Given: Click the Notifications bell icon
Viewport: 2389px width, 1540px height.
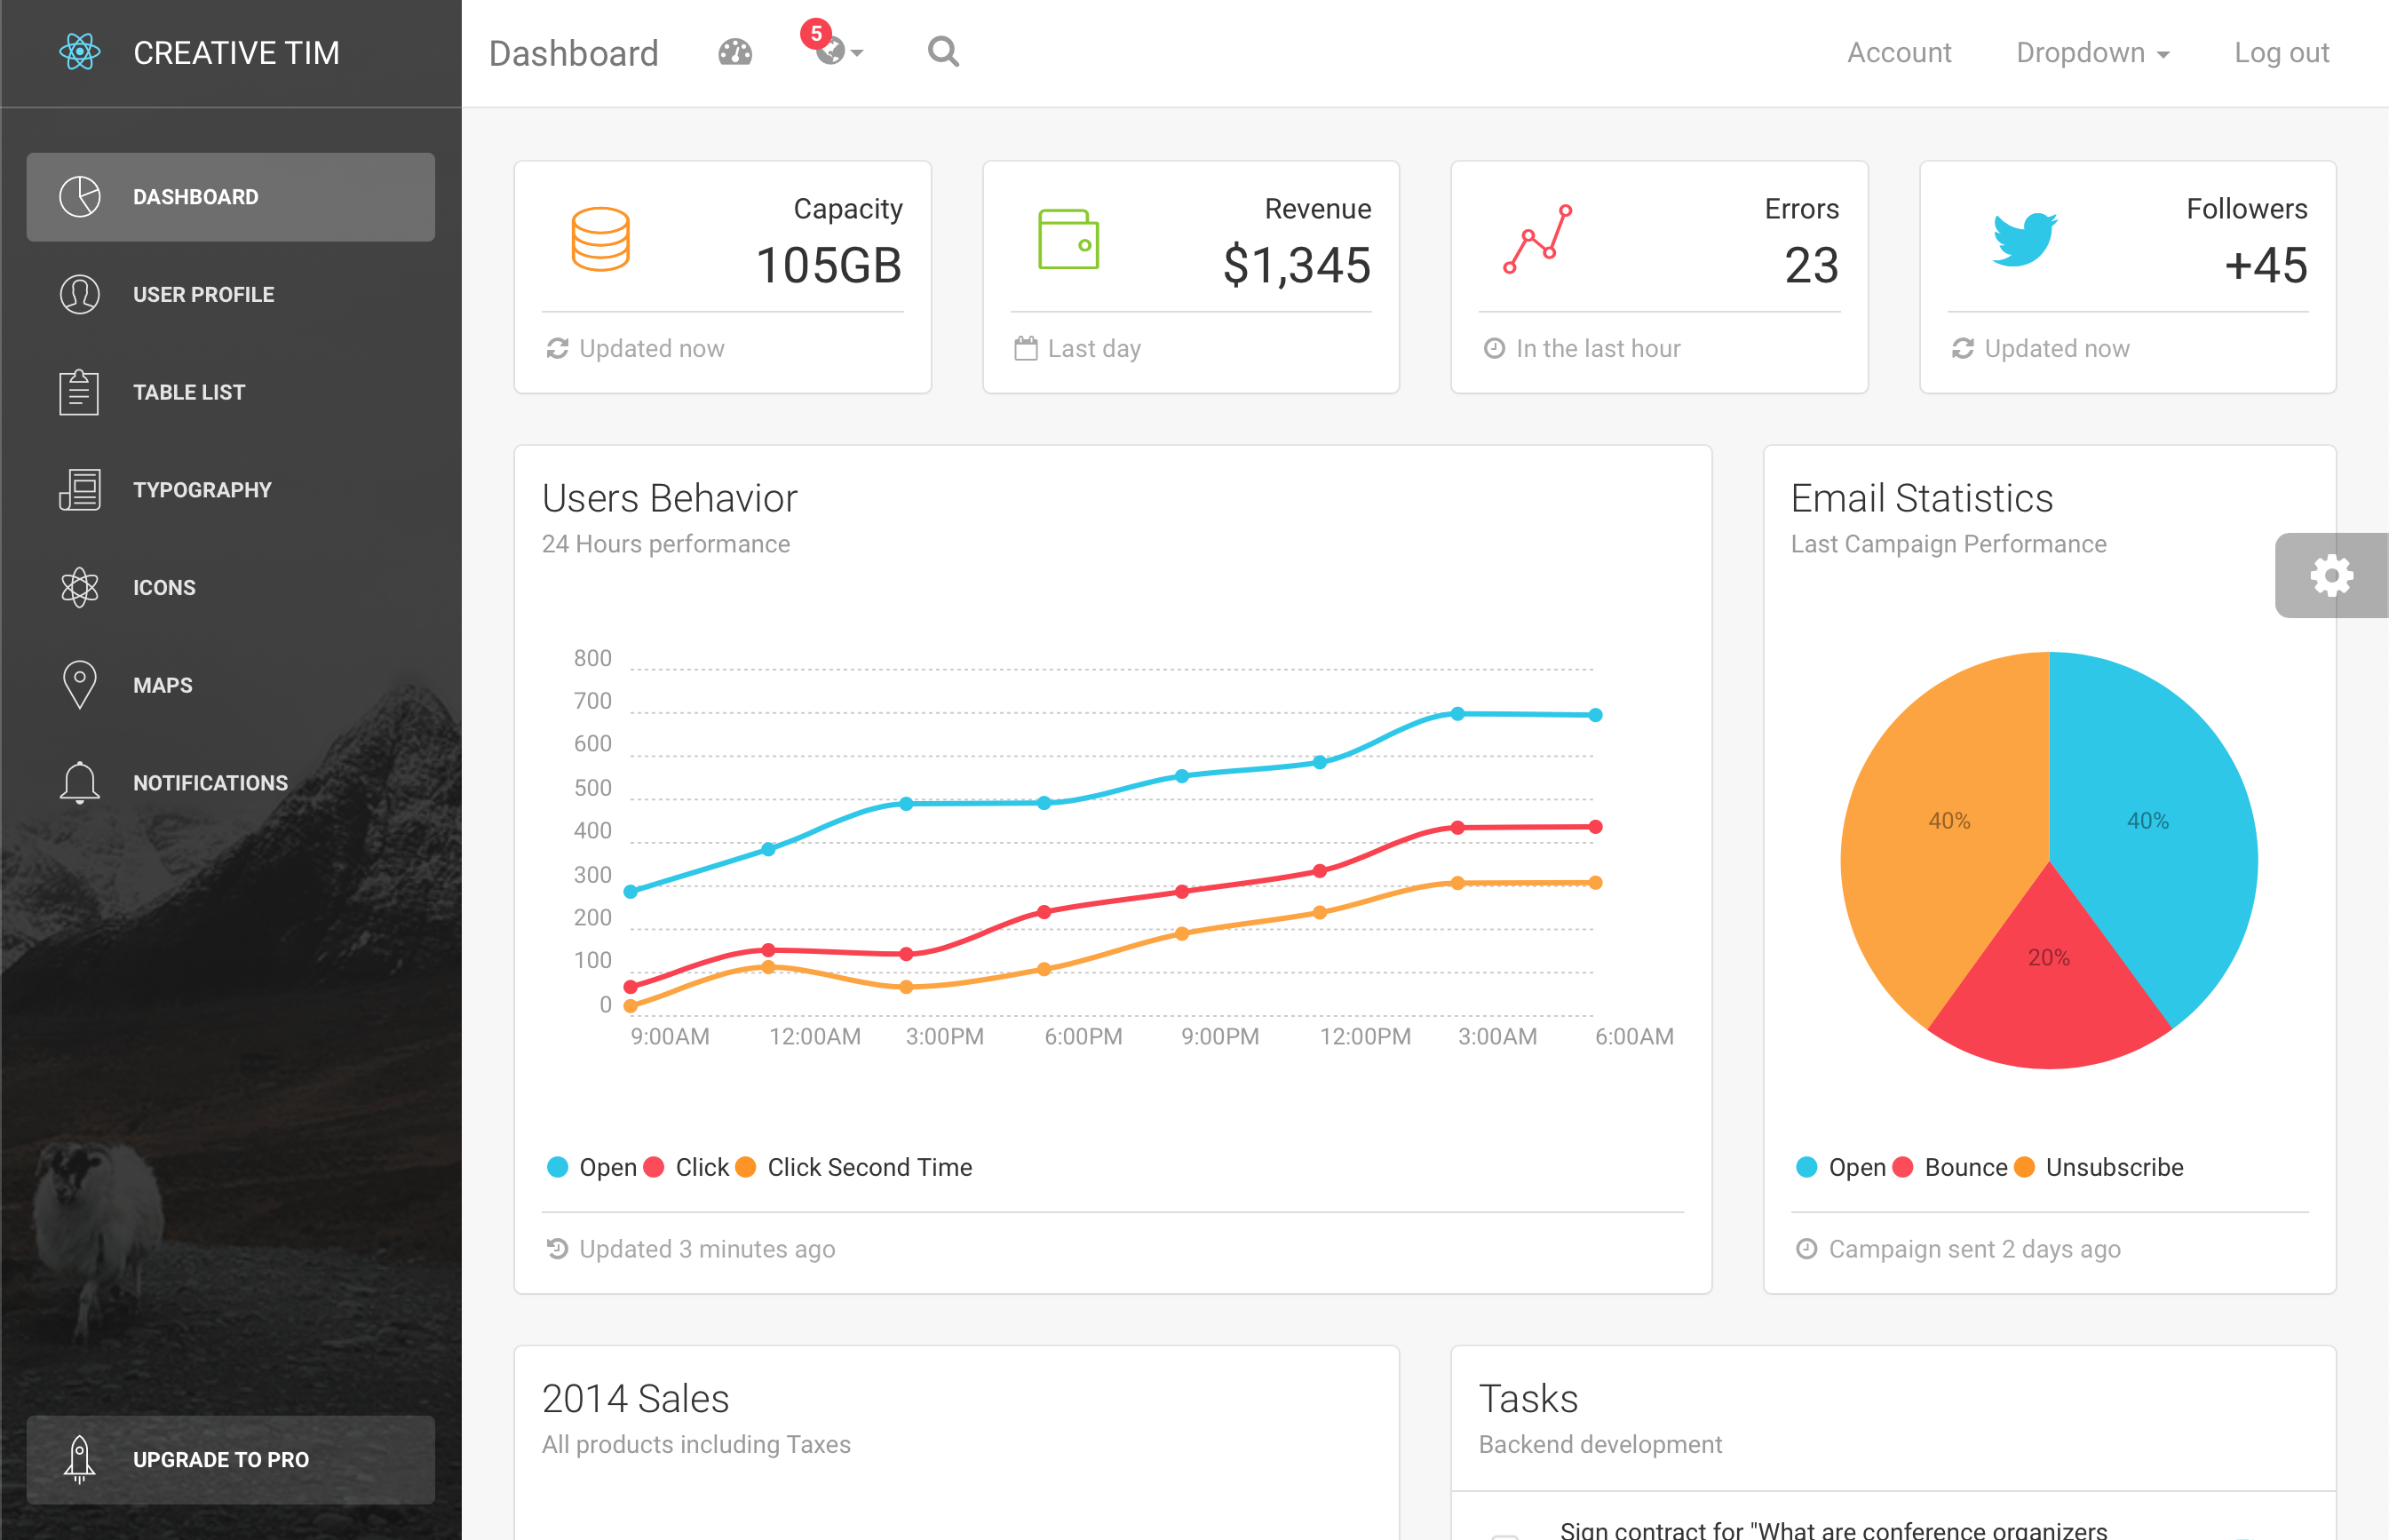Looking at the screenshot, I should 78,781.
